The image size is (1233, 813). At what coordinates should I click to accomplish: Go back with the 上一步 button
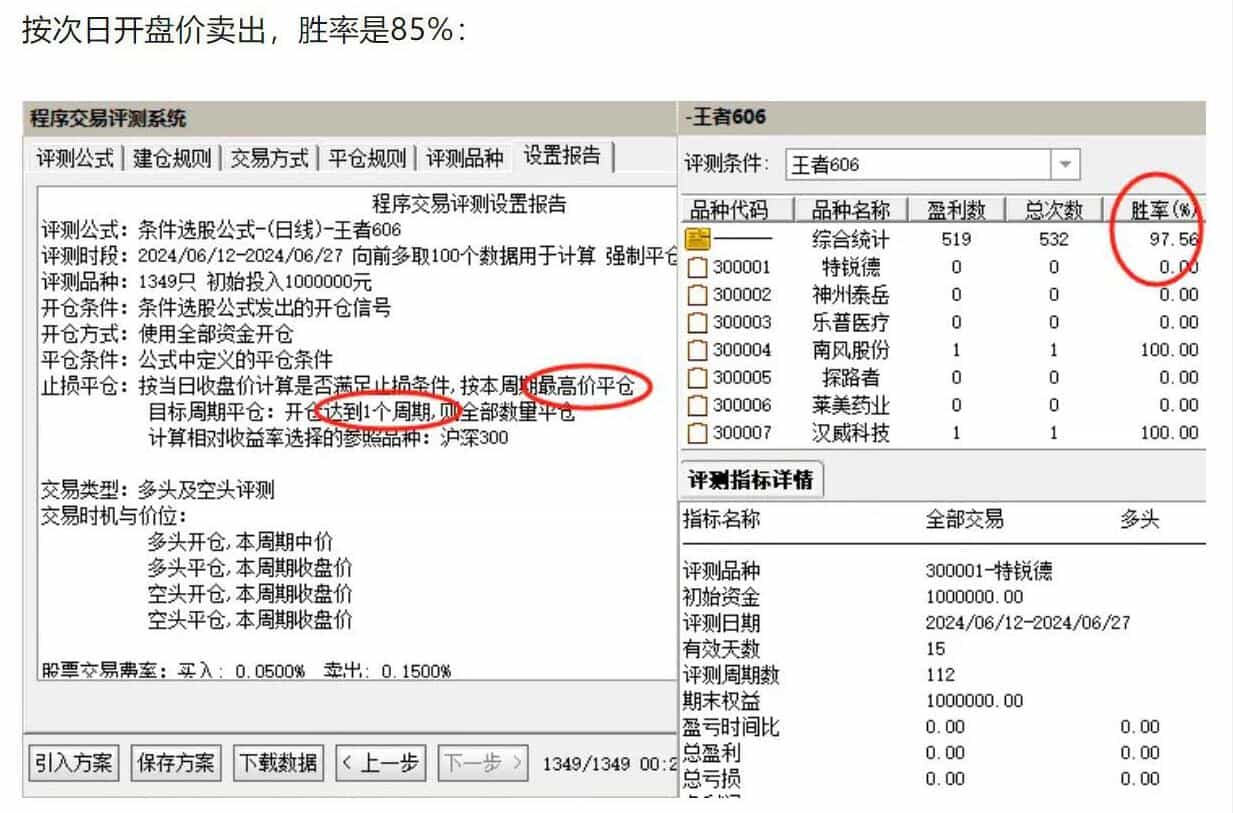381,763
